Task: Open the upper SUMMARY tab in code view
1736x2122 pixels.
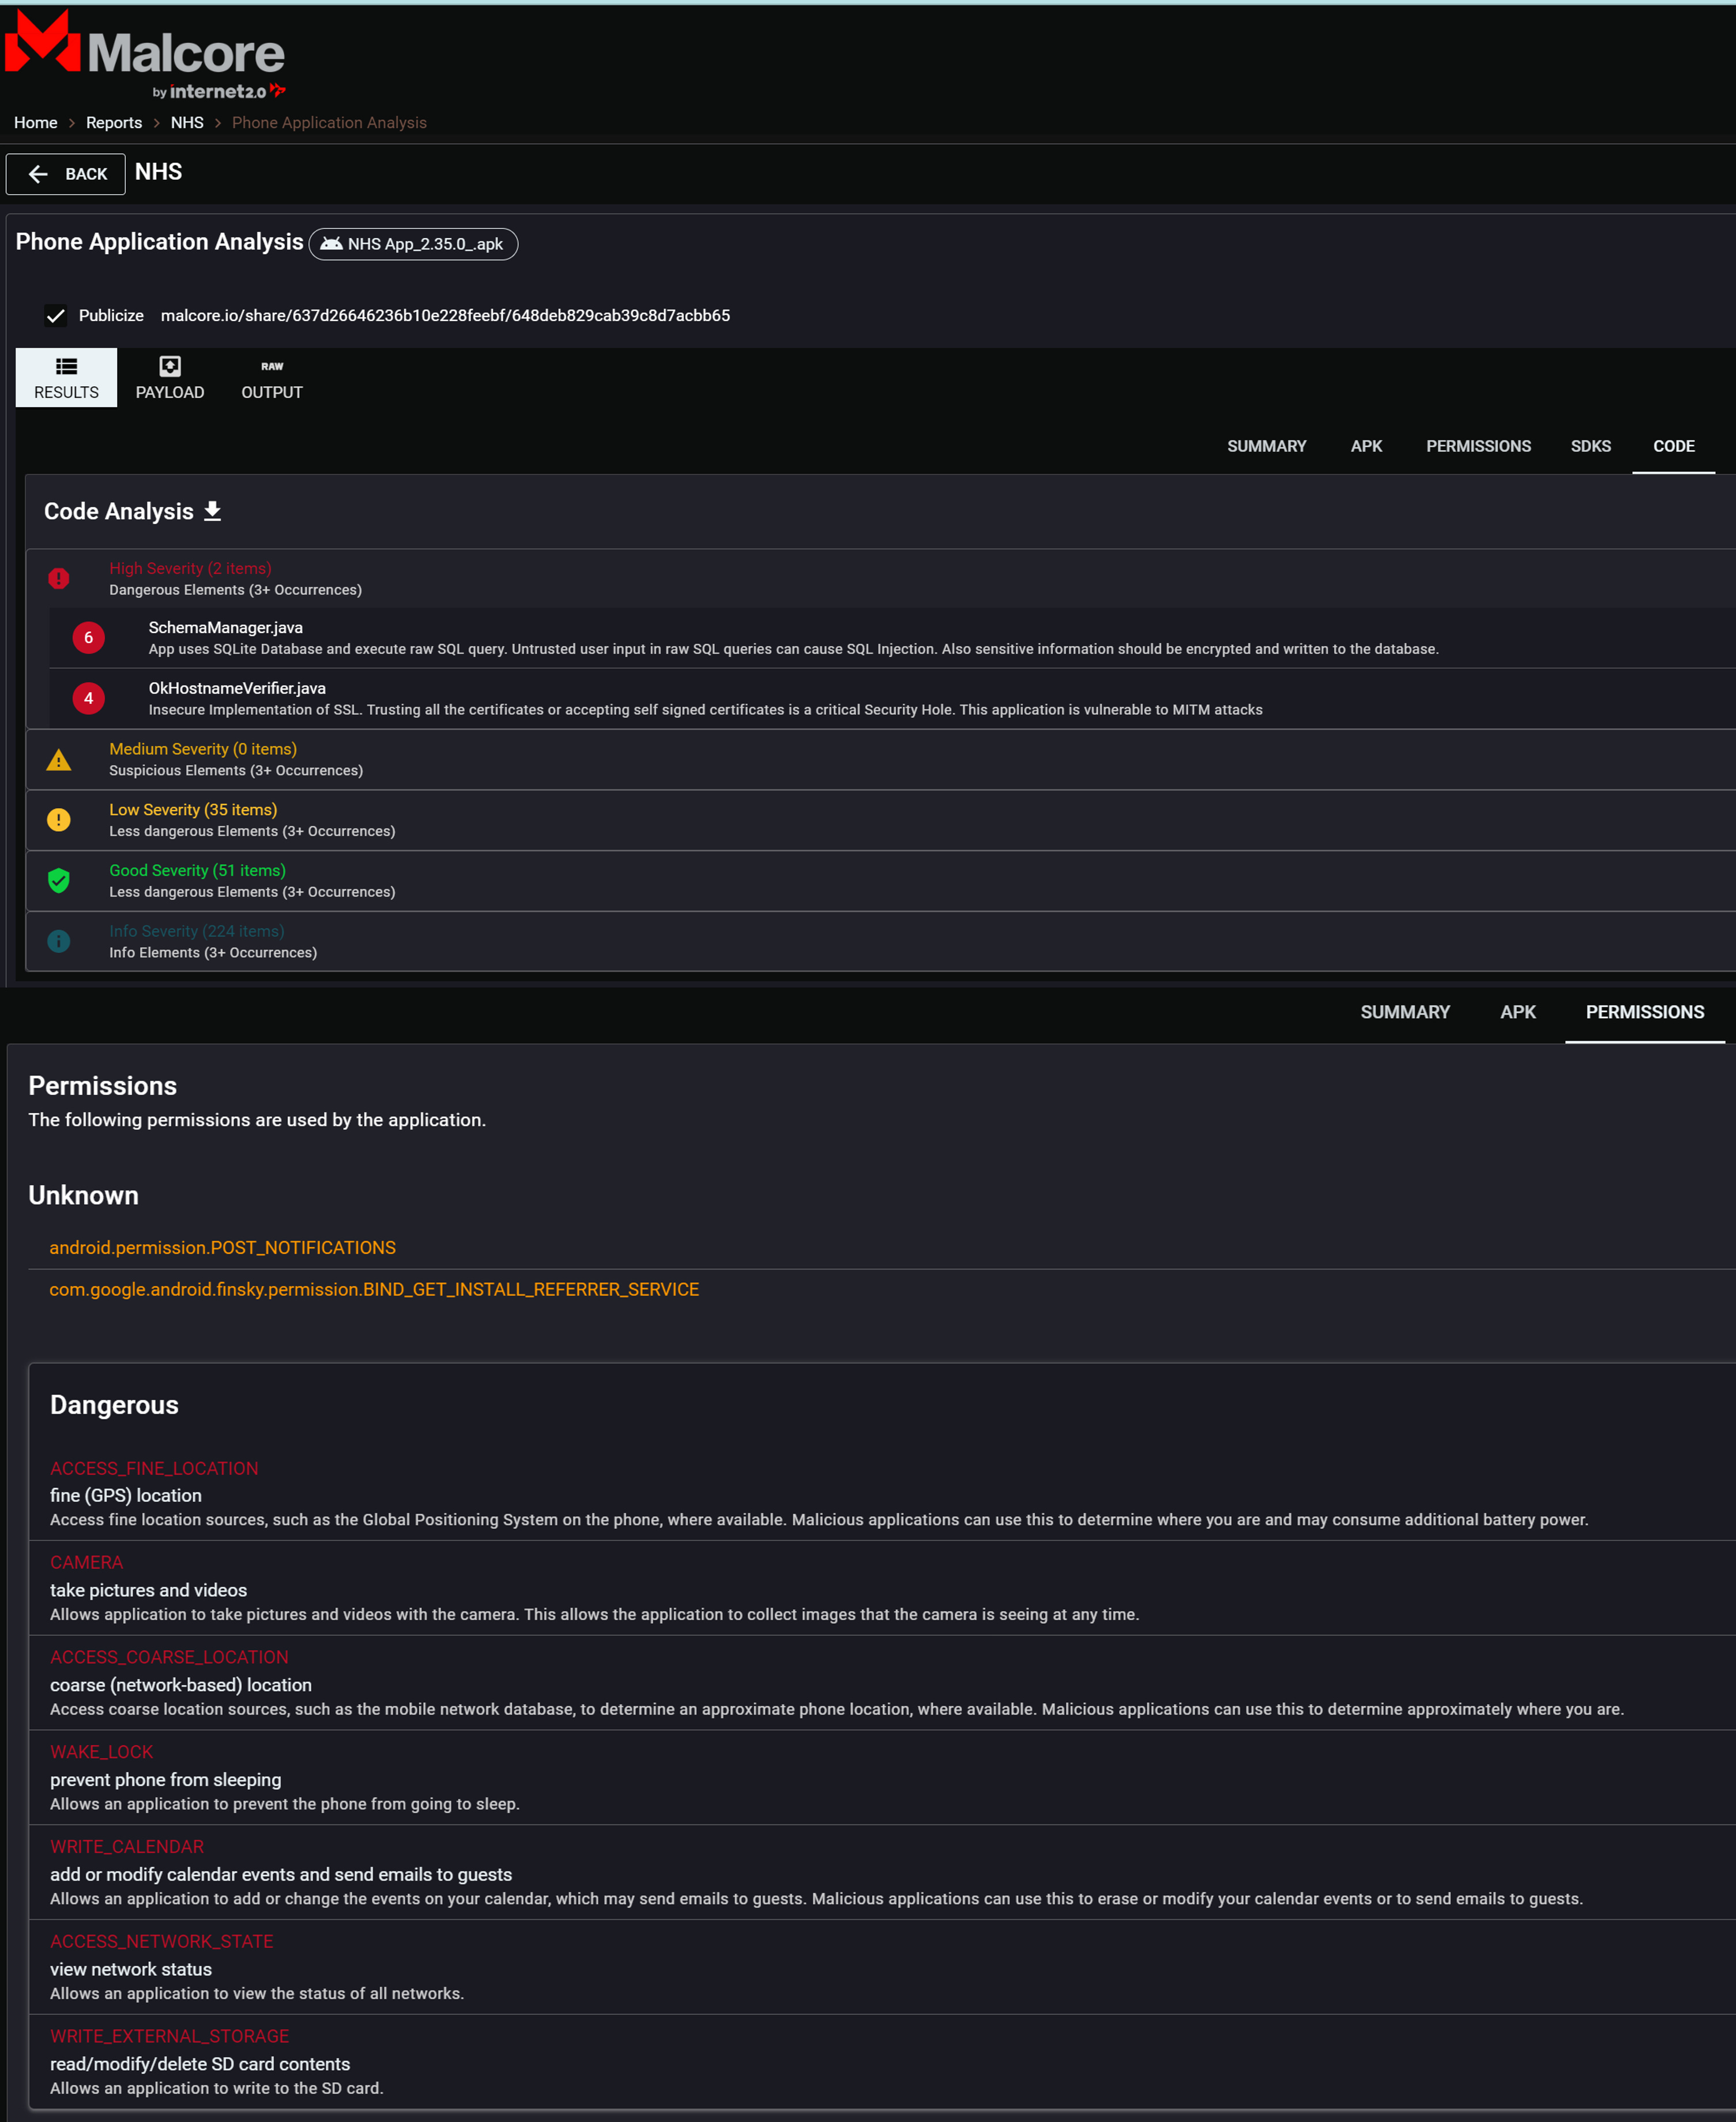Action: pos(1266,446)
